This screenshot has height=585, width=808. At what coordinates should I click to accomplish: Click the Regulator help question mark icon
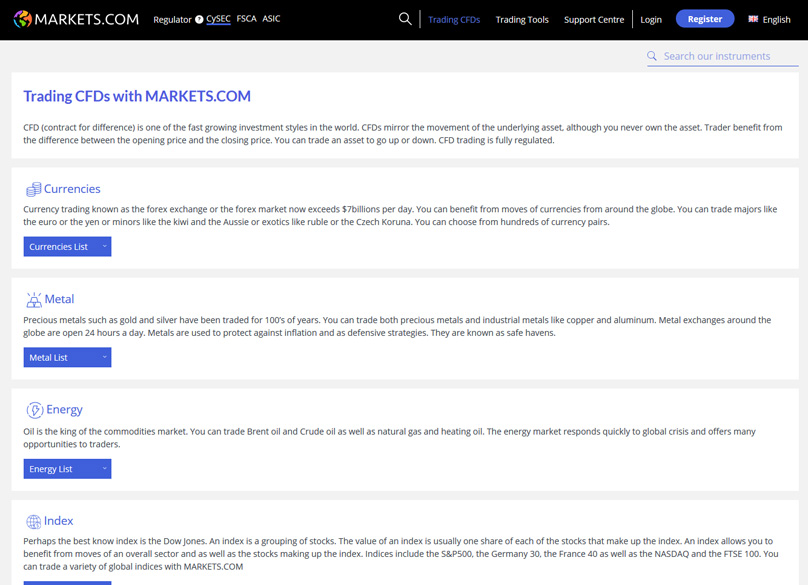[199, 20]
